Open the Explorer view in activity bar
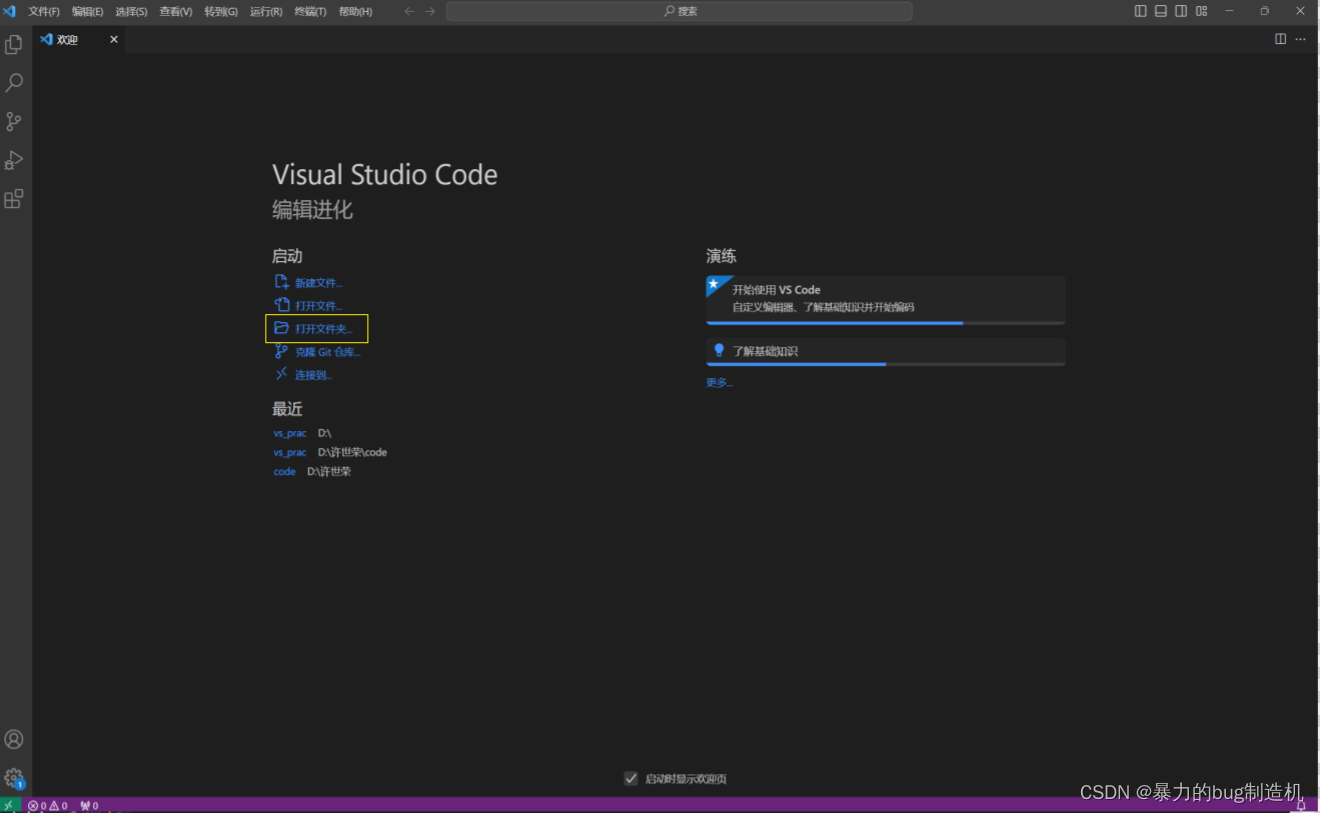This screenshot has height=813, width=1320. tap(14, 45)
